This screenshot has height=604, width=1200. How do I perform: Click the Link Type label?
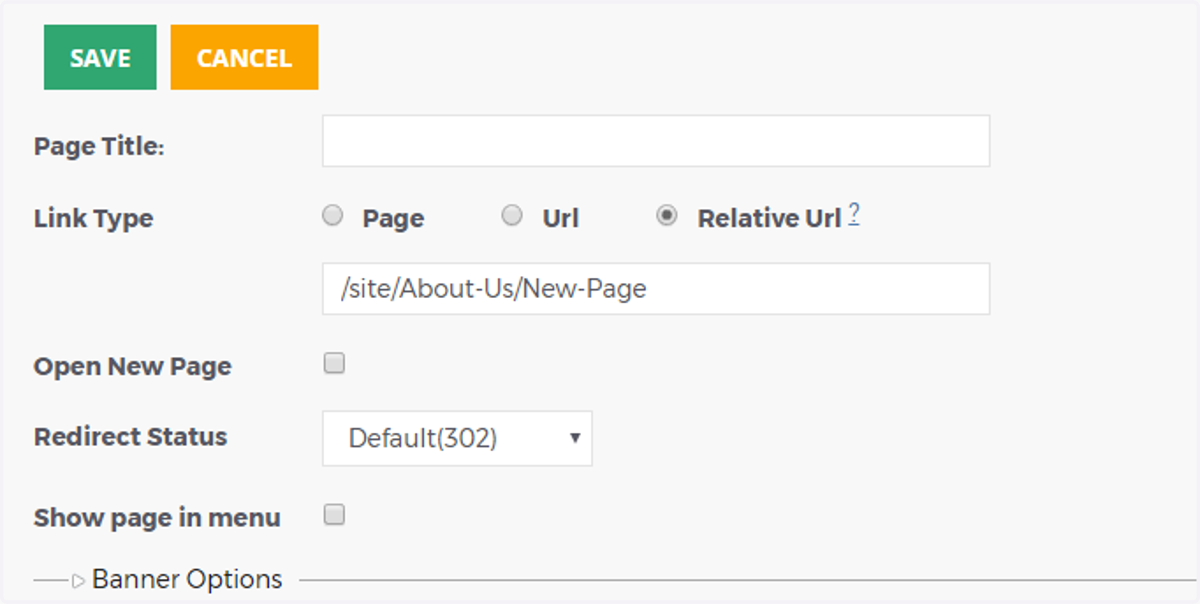94,219
